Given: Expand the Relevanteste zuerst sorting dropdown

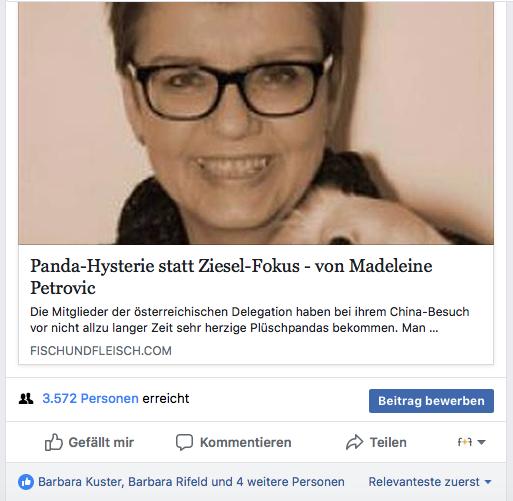Looking at the screenshot, I should click(430, 482).
